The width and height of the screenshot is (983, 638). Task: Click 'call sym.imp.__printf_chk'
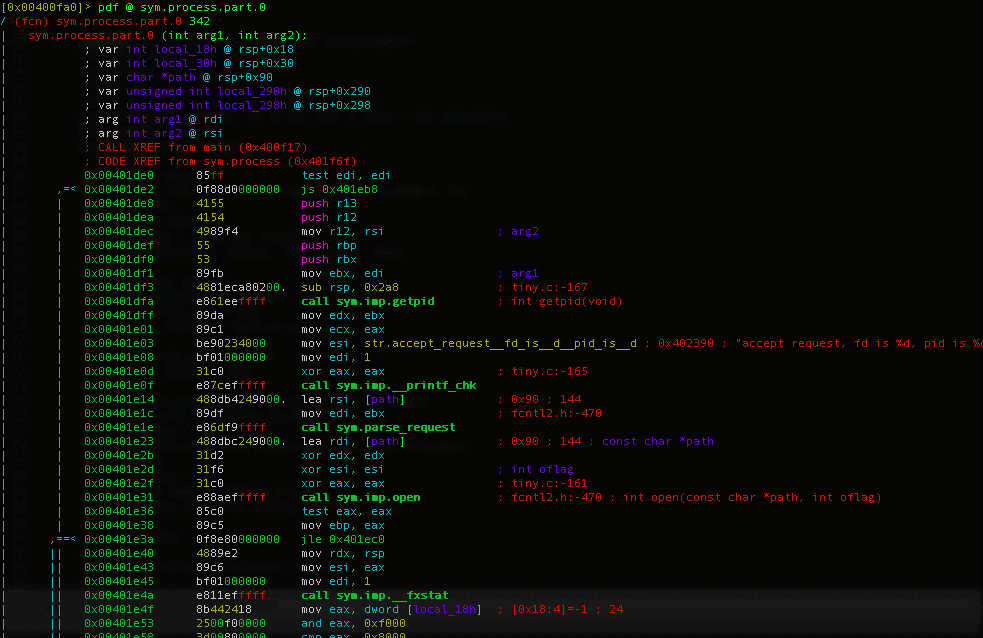pyautogui.click(x=389, y=385)
